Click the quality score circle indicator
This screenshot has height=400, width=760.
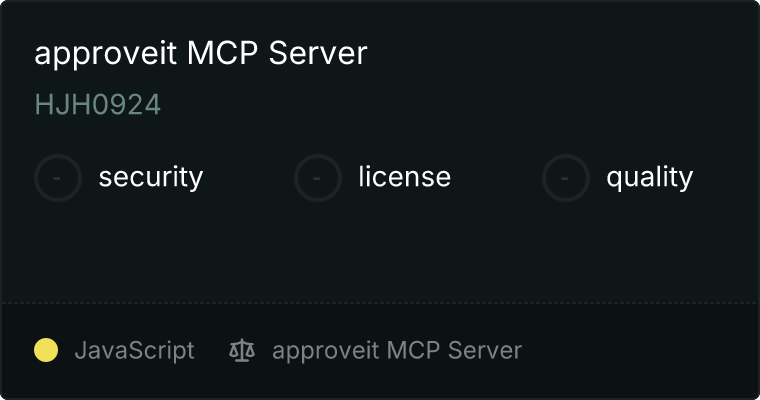click(566, 178)
